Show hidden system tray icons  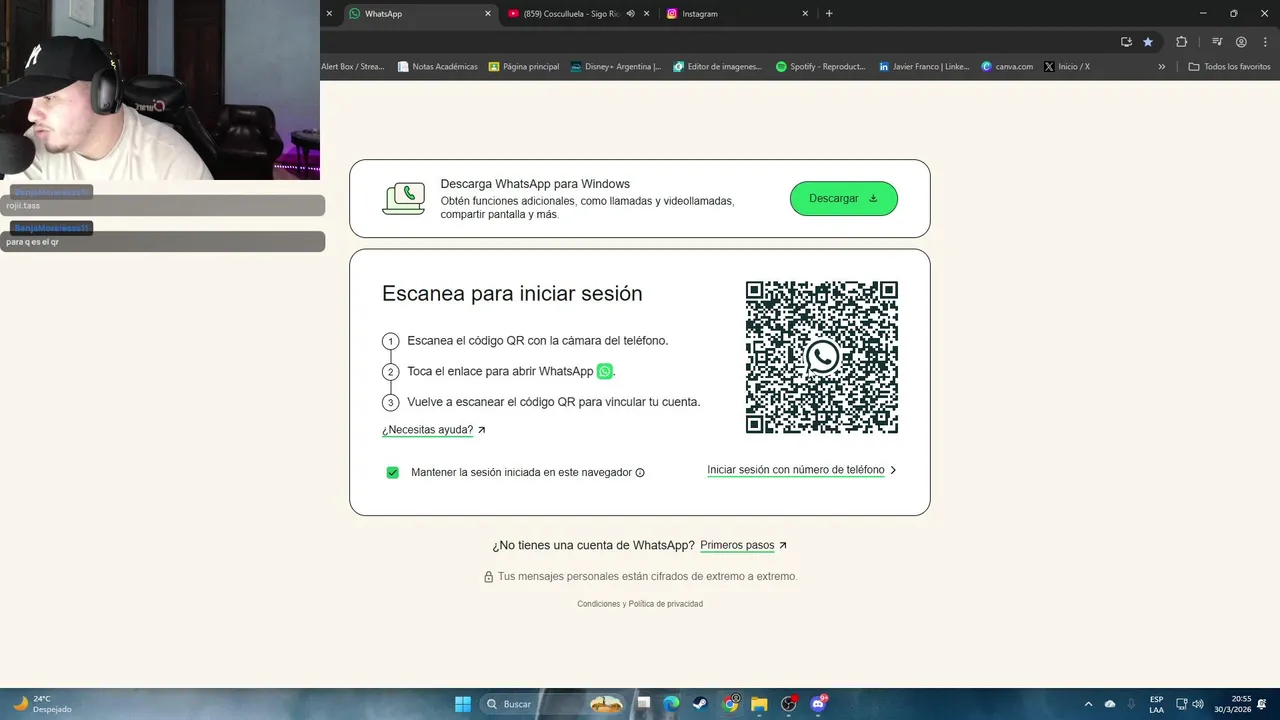tap(1088, 704)
